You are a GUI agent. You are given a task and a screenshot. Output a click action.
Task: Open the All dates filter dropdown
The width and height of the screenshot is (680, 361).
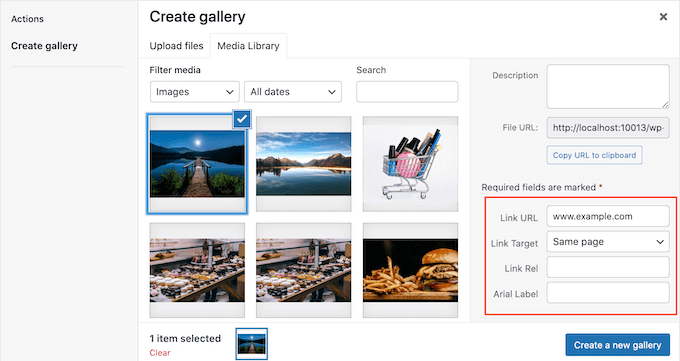293,92
